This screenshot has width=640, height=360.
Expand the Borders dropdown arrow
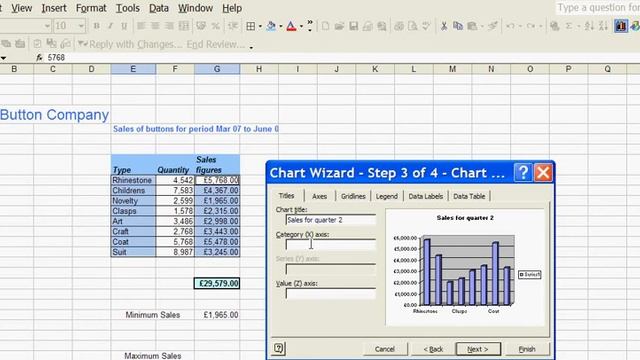coord(260,26)
